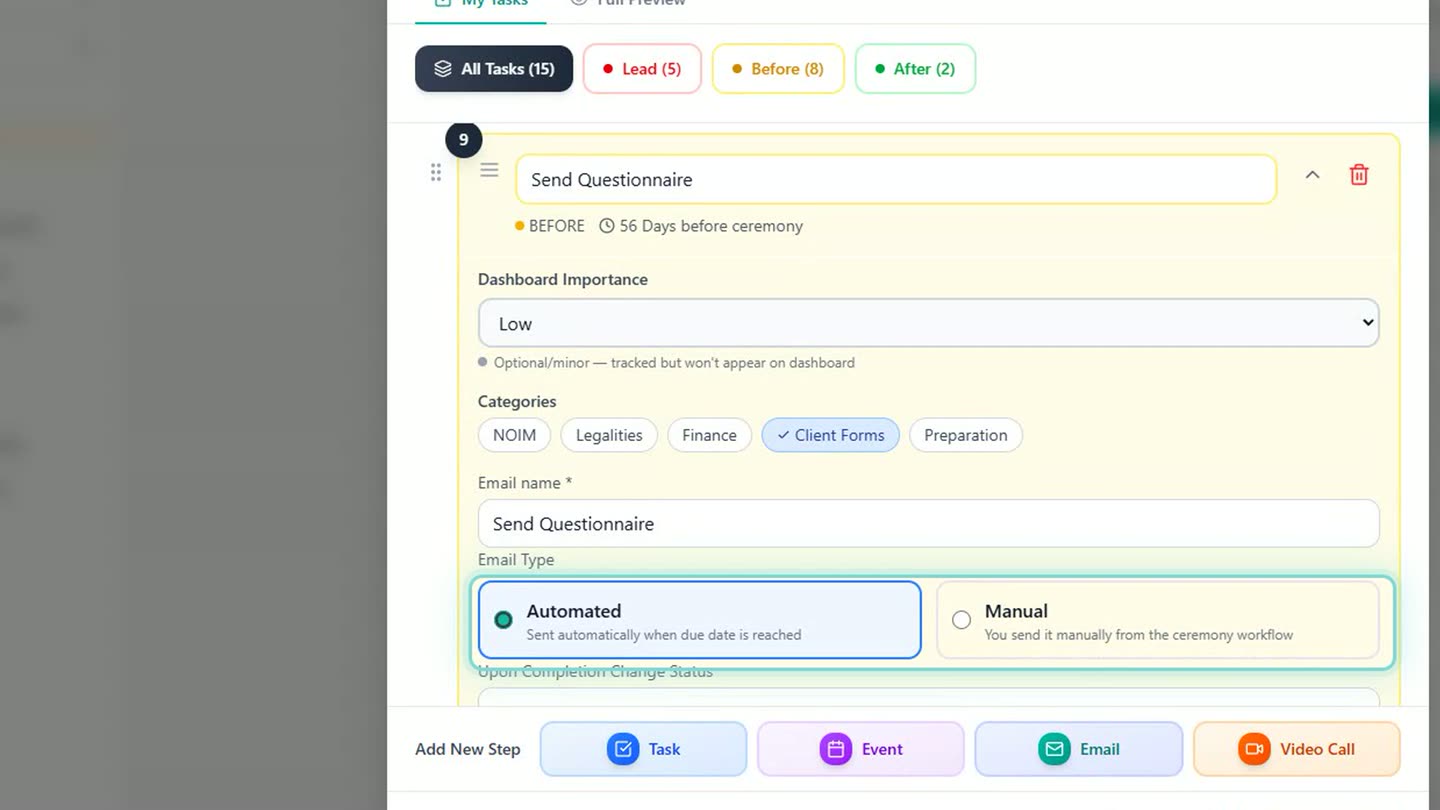Screen dimensions: 1440x810
Task: Add a new Video Call step
Action: pos(1296,749)
